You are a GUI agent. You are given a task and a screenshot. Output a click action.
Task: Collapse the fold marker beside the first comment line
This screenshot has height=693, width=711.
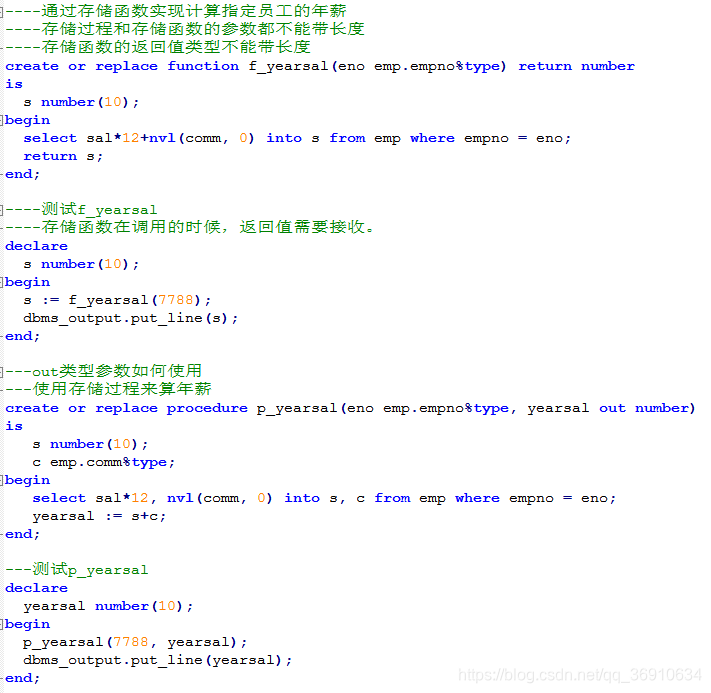coord(2,12)
